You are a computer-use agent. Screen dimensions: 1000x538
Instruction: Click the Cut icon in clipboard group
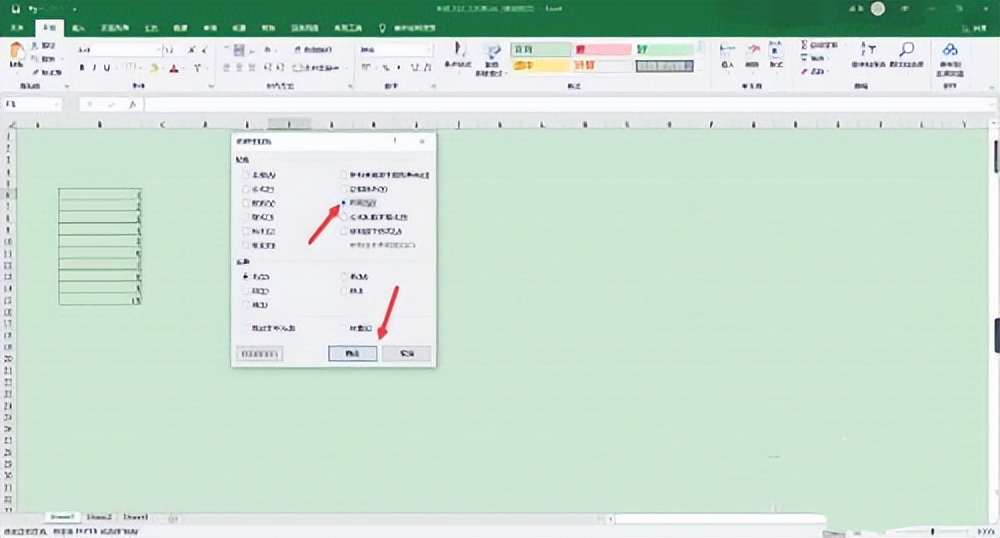36,46
